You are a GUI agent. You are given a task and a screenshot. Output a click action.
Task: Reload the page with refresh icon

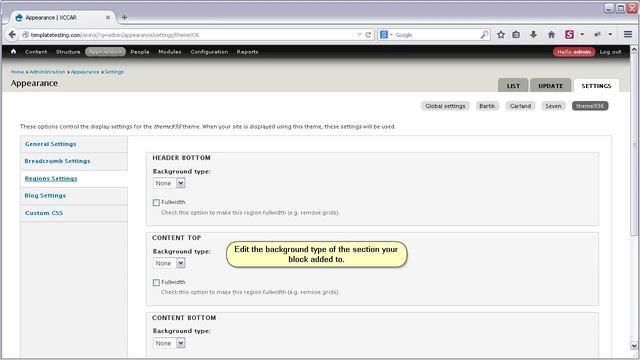(368, 35)
